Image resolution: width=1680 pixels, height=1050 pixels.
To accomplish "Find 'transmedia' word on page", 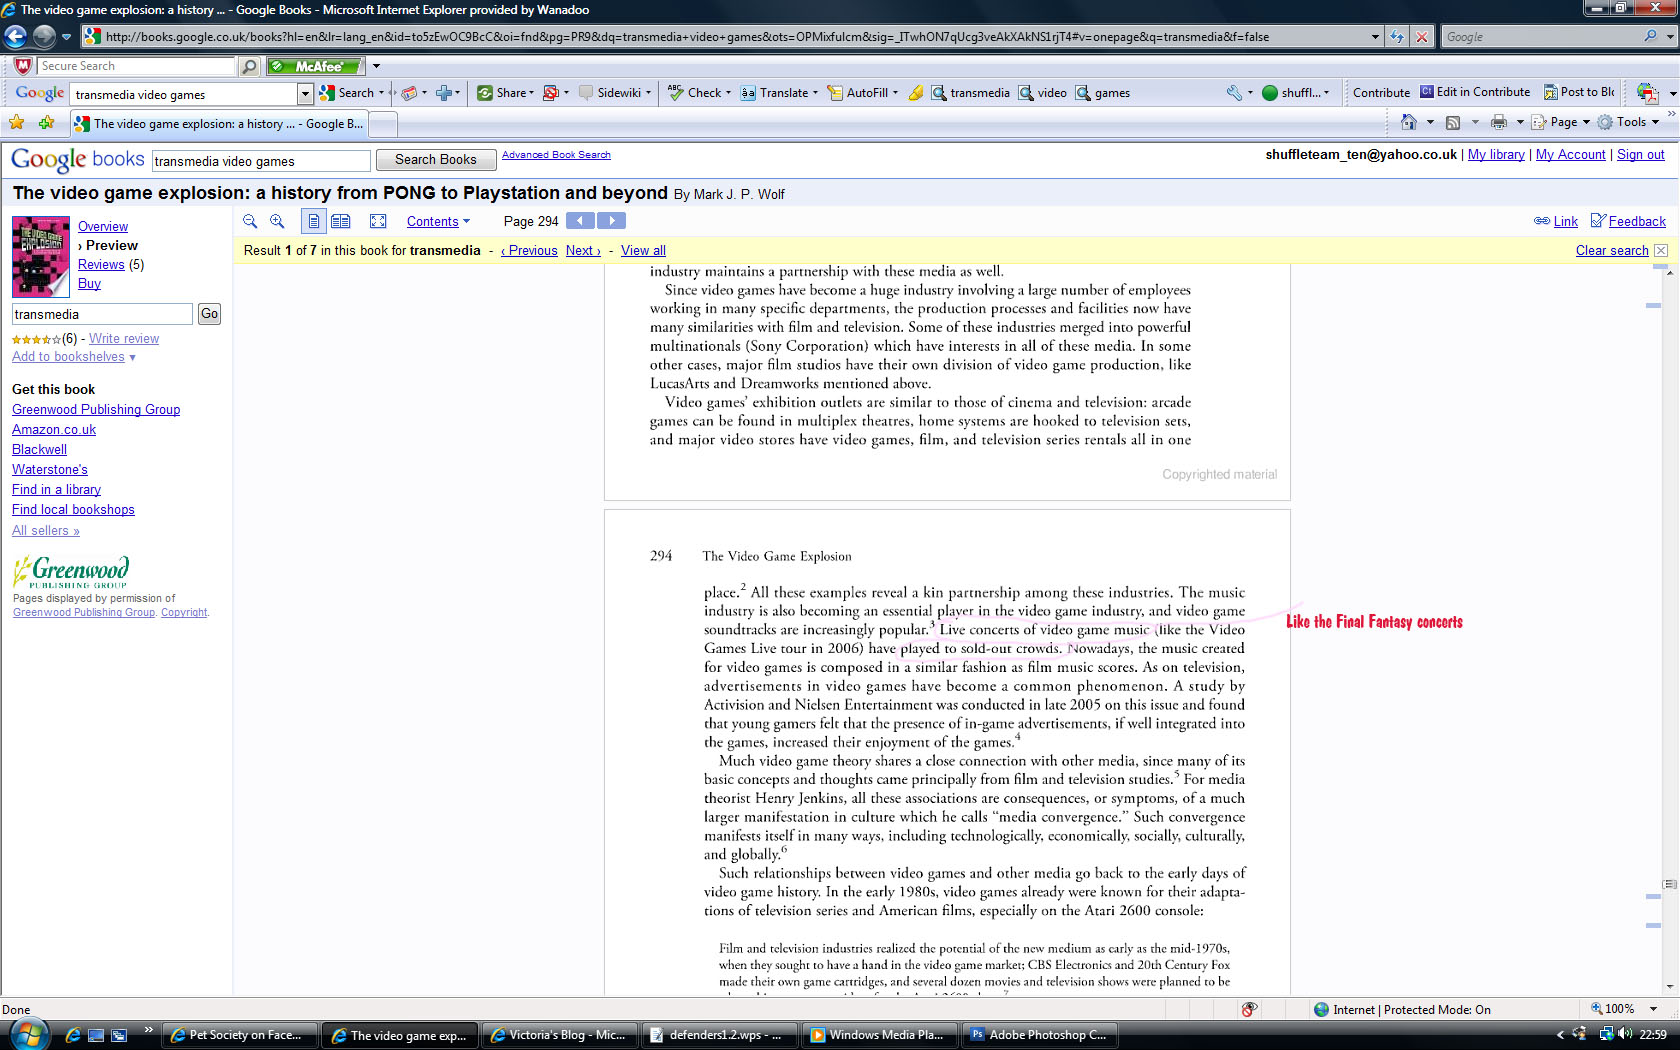I will [971, 93].
